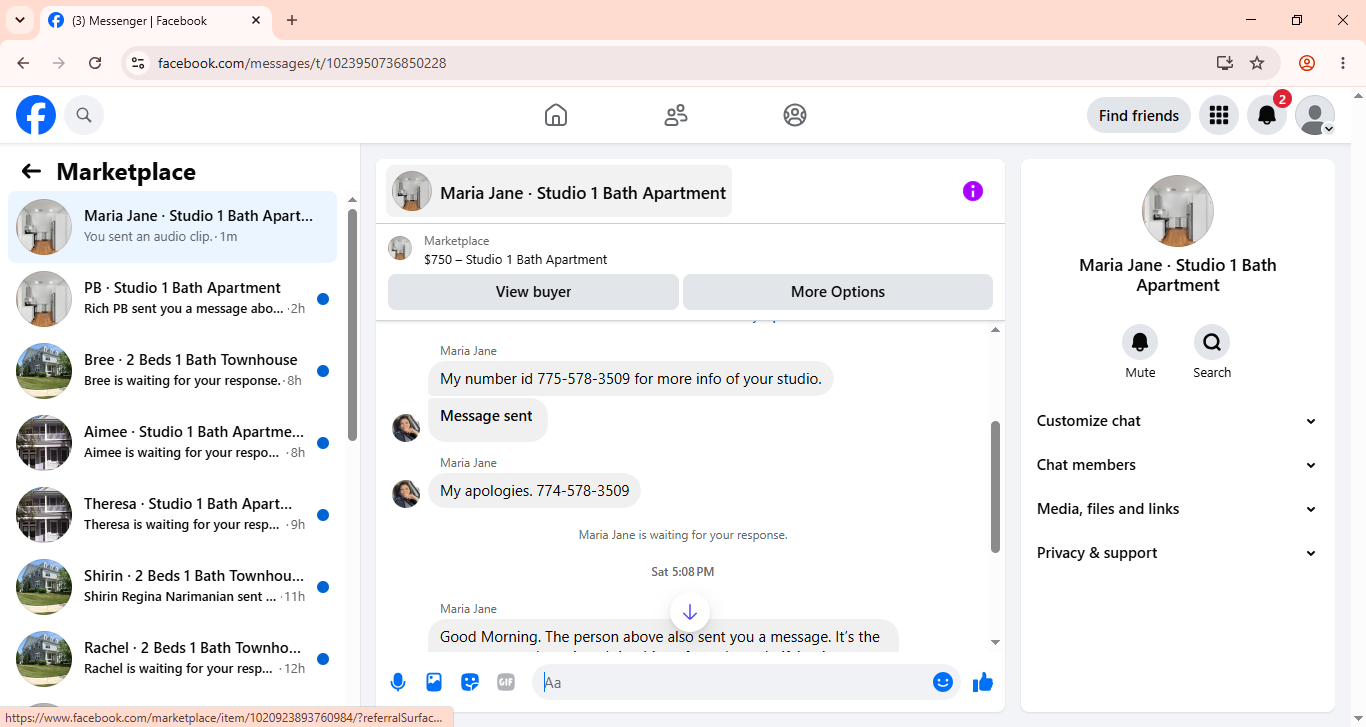The width and height of the screenshot is (1366, 727).
Task: Go back using the Marketplace back arrow
Action: point(31,171)
